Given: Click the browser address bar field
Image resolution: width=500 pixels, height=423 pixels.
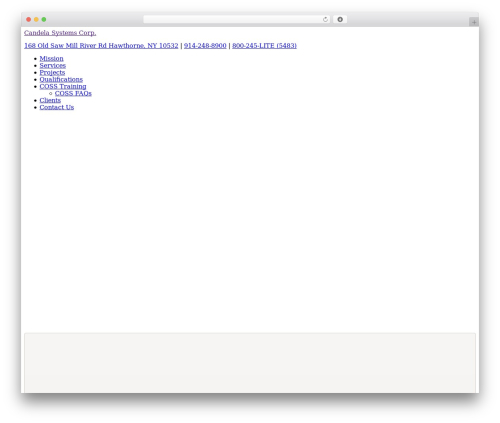Looking at the screenshot, I should pyautogui.click(x=236, y=19).
